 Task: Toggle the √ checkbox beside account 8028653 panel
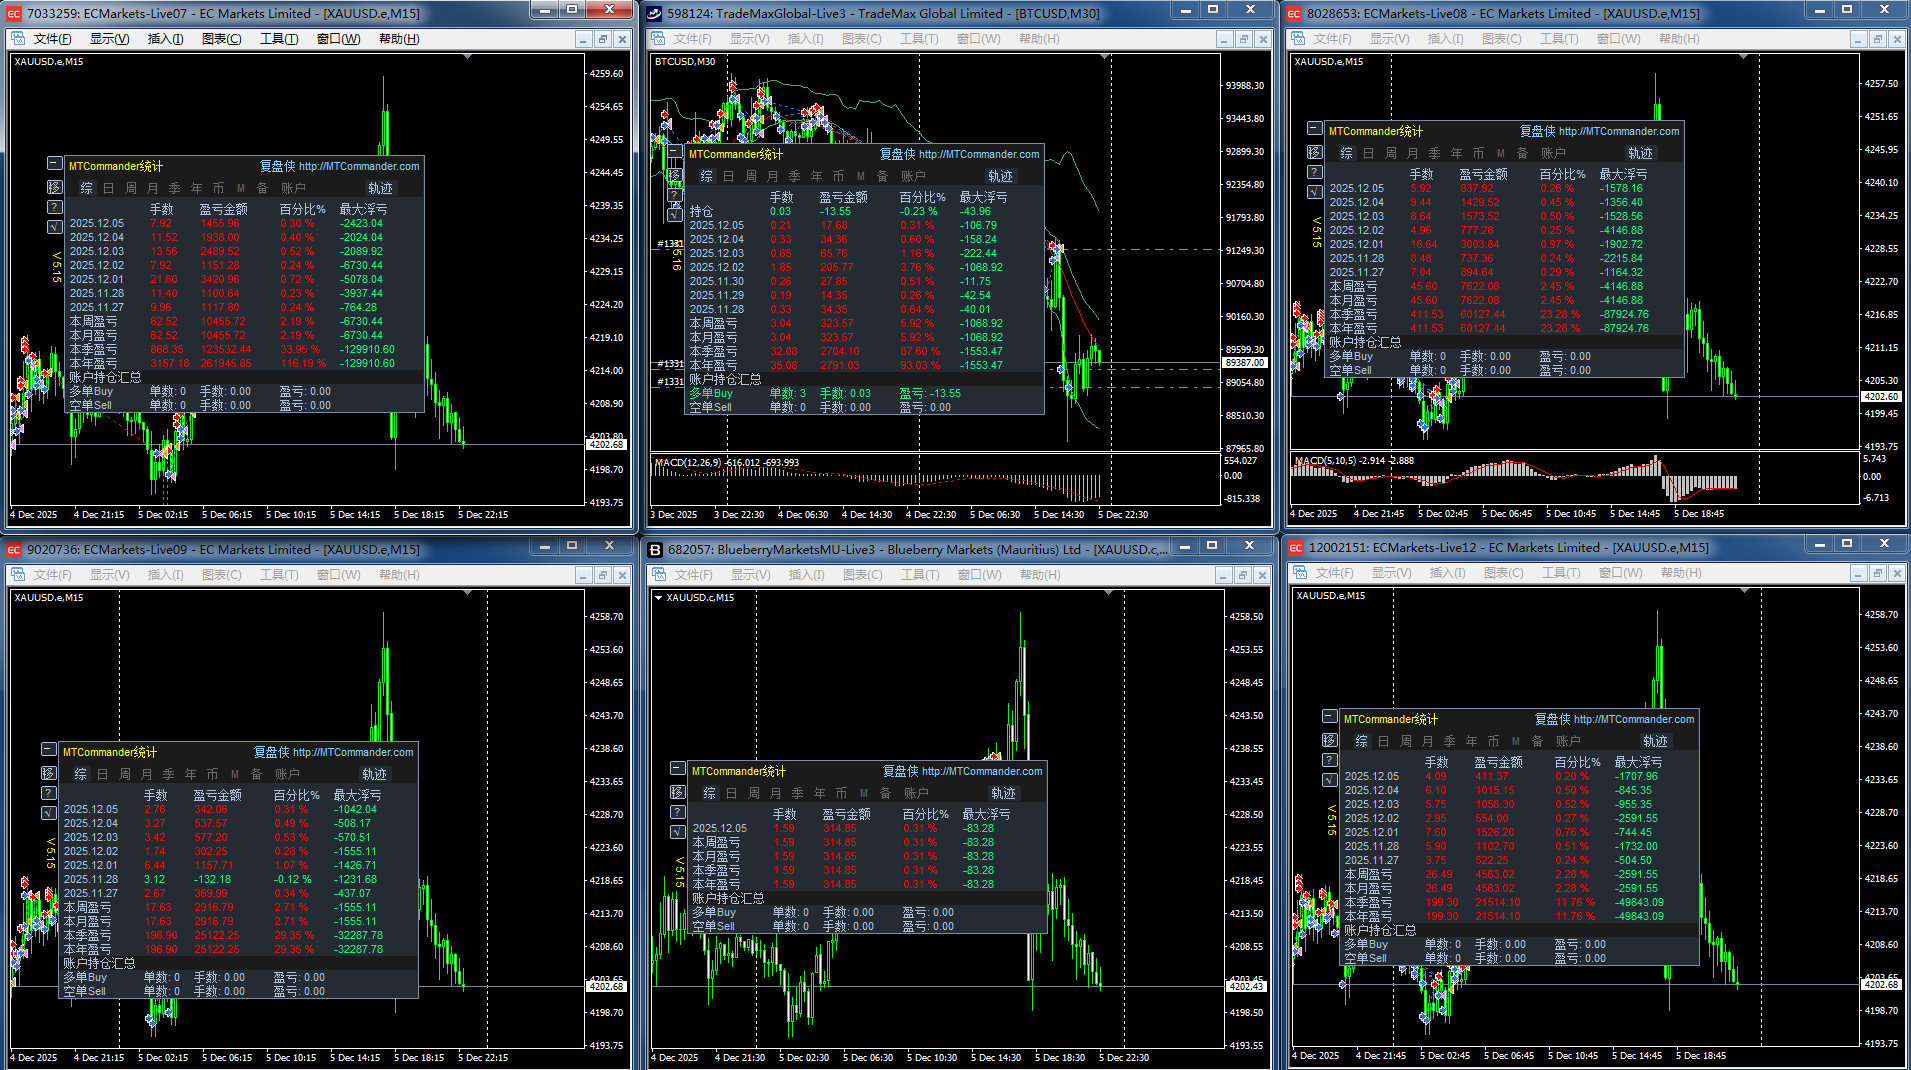point(1315,192)
